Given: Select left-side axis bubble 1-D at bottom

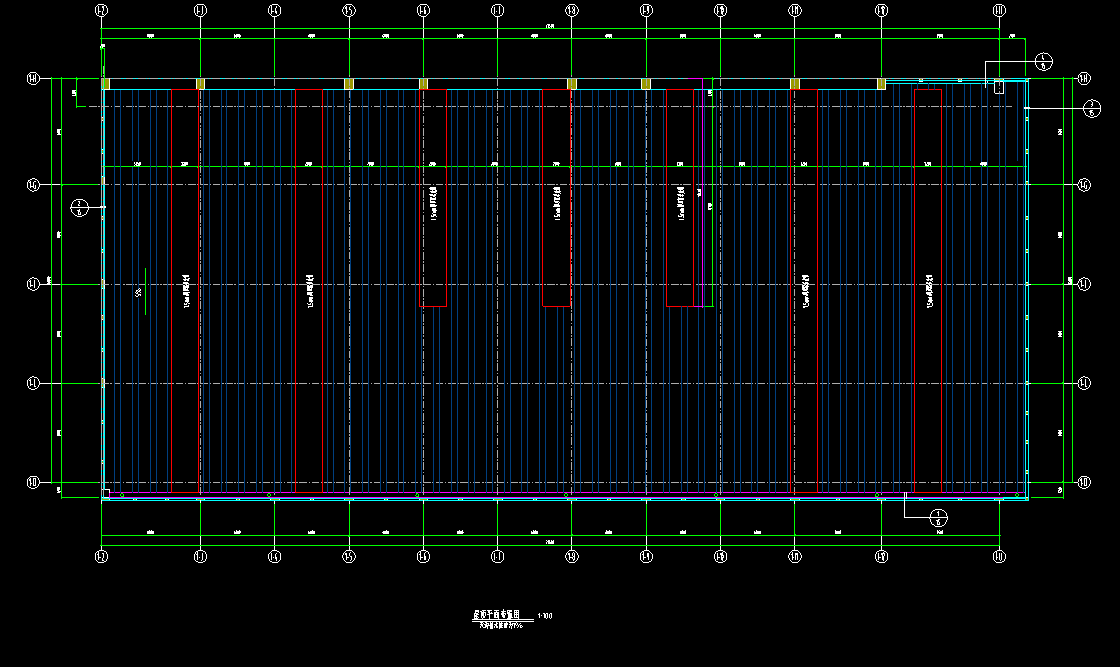Looking at the screenshot, I should pyautogui.click(x=33, y=482).
